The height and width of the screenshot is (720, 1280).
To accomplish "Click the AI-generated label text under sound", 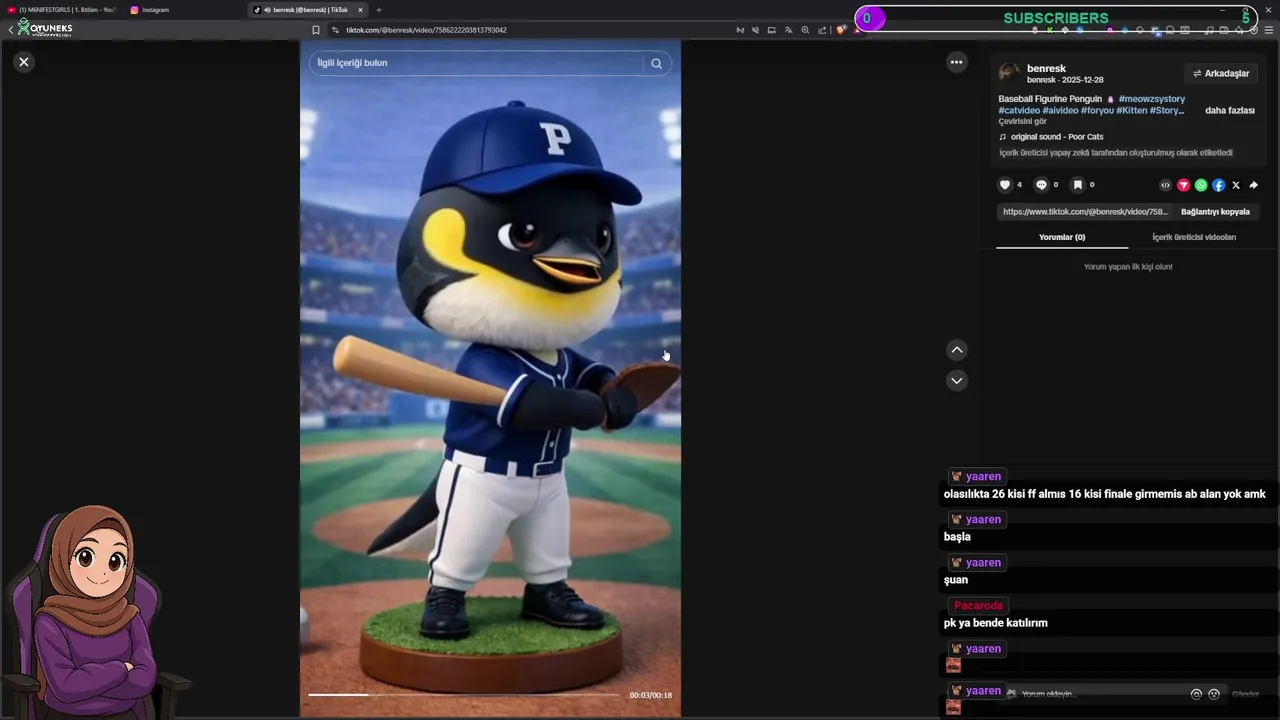I will pos(1116,153).
